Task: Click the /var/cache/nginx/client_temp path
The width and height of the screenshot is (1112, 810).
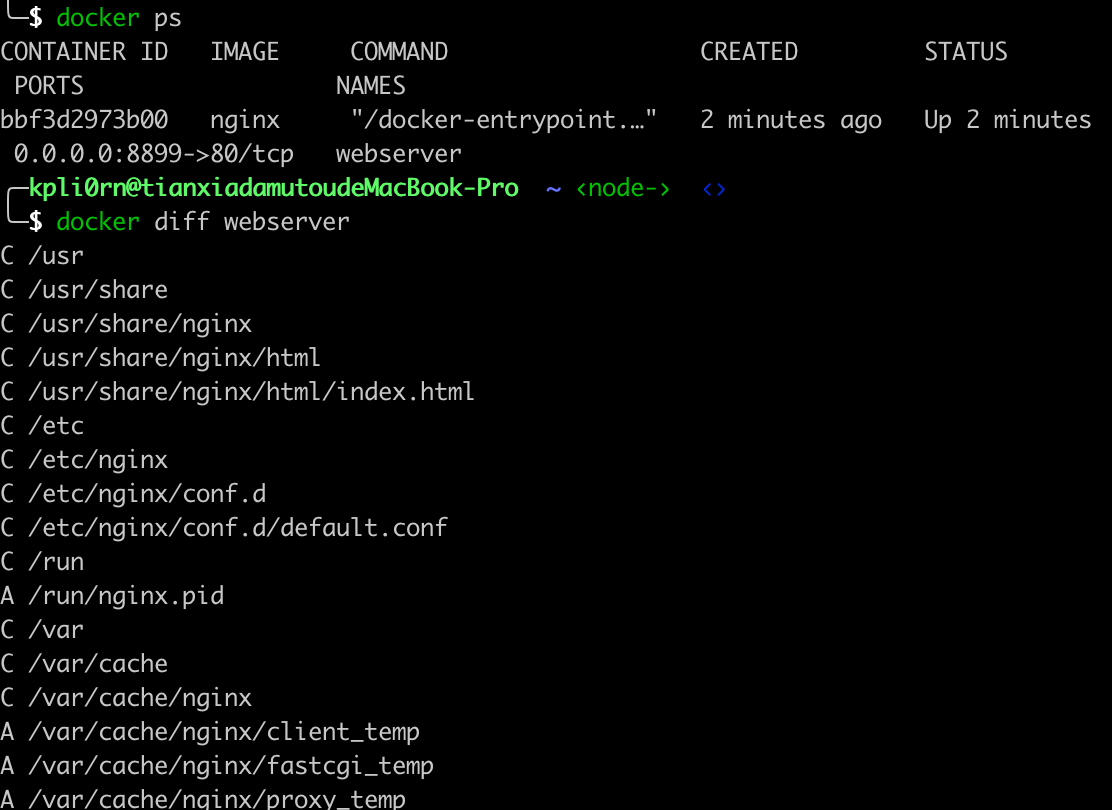Action: [224, 732]
